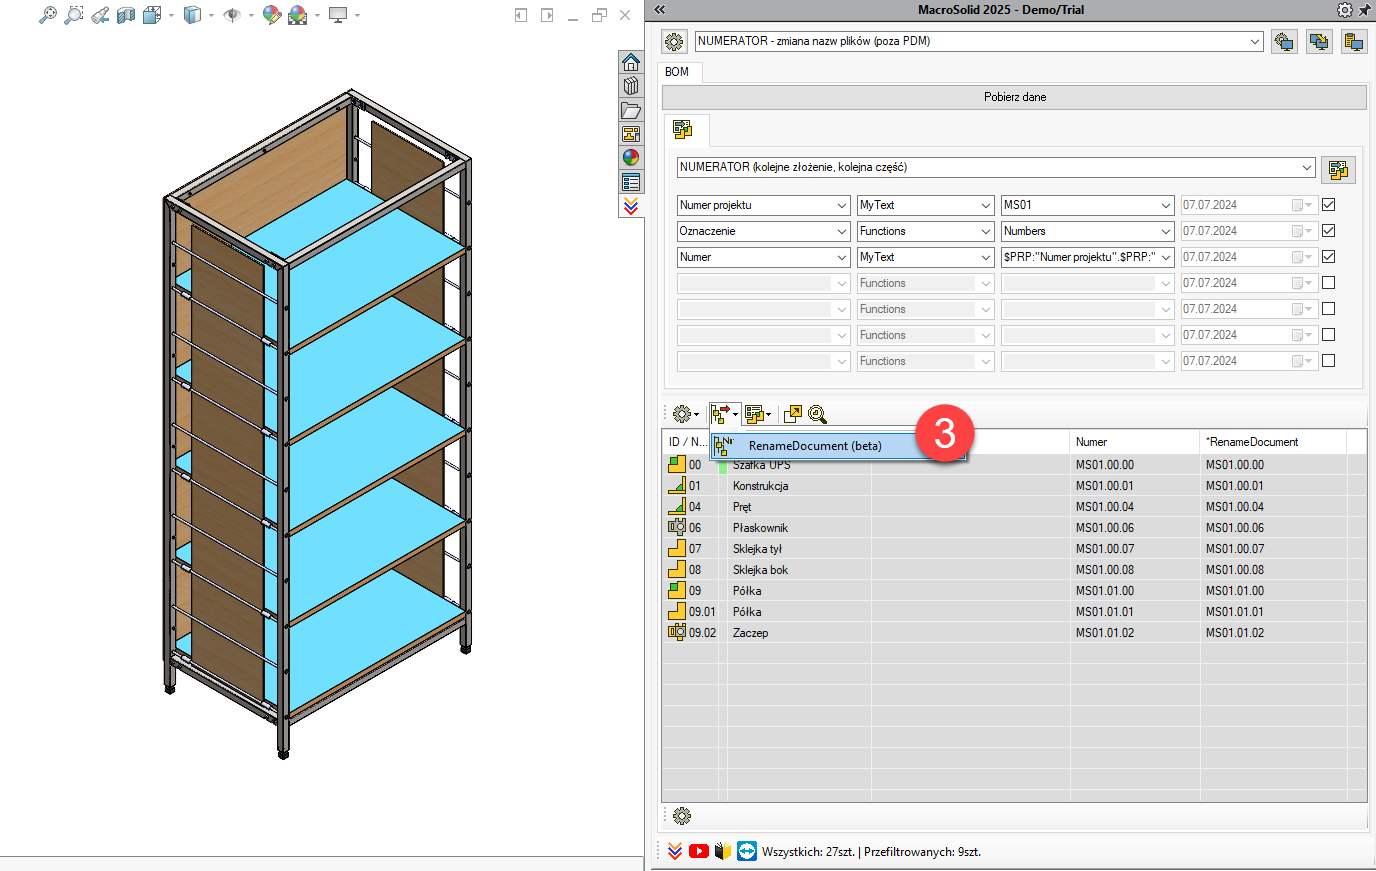Click icon button right of NUMERATOR kolejne złożenie
This screenshot has height=871, width=1376.
pos(1338,169)
